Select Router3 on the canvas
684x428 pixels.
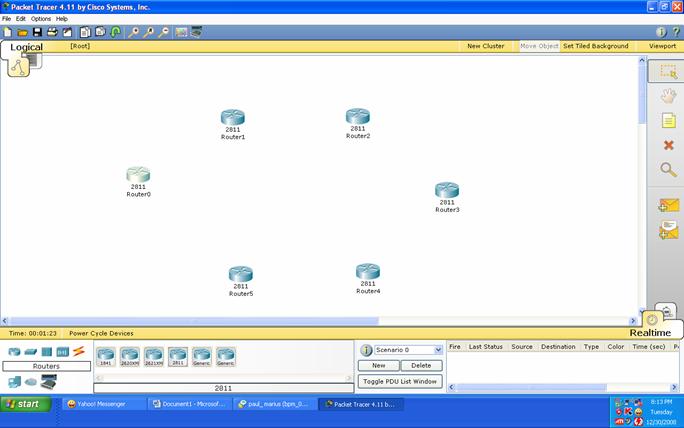447,192
